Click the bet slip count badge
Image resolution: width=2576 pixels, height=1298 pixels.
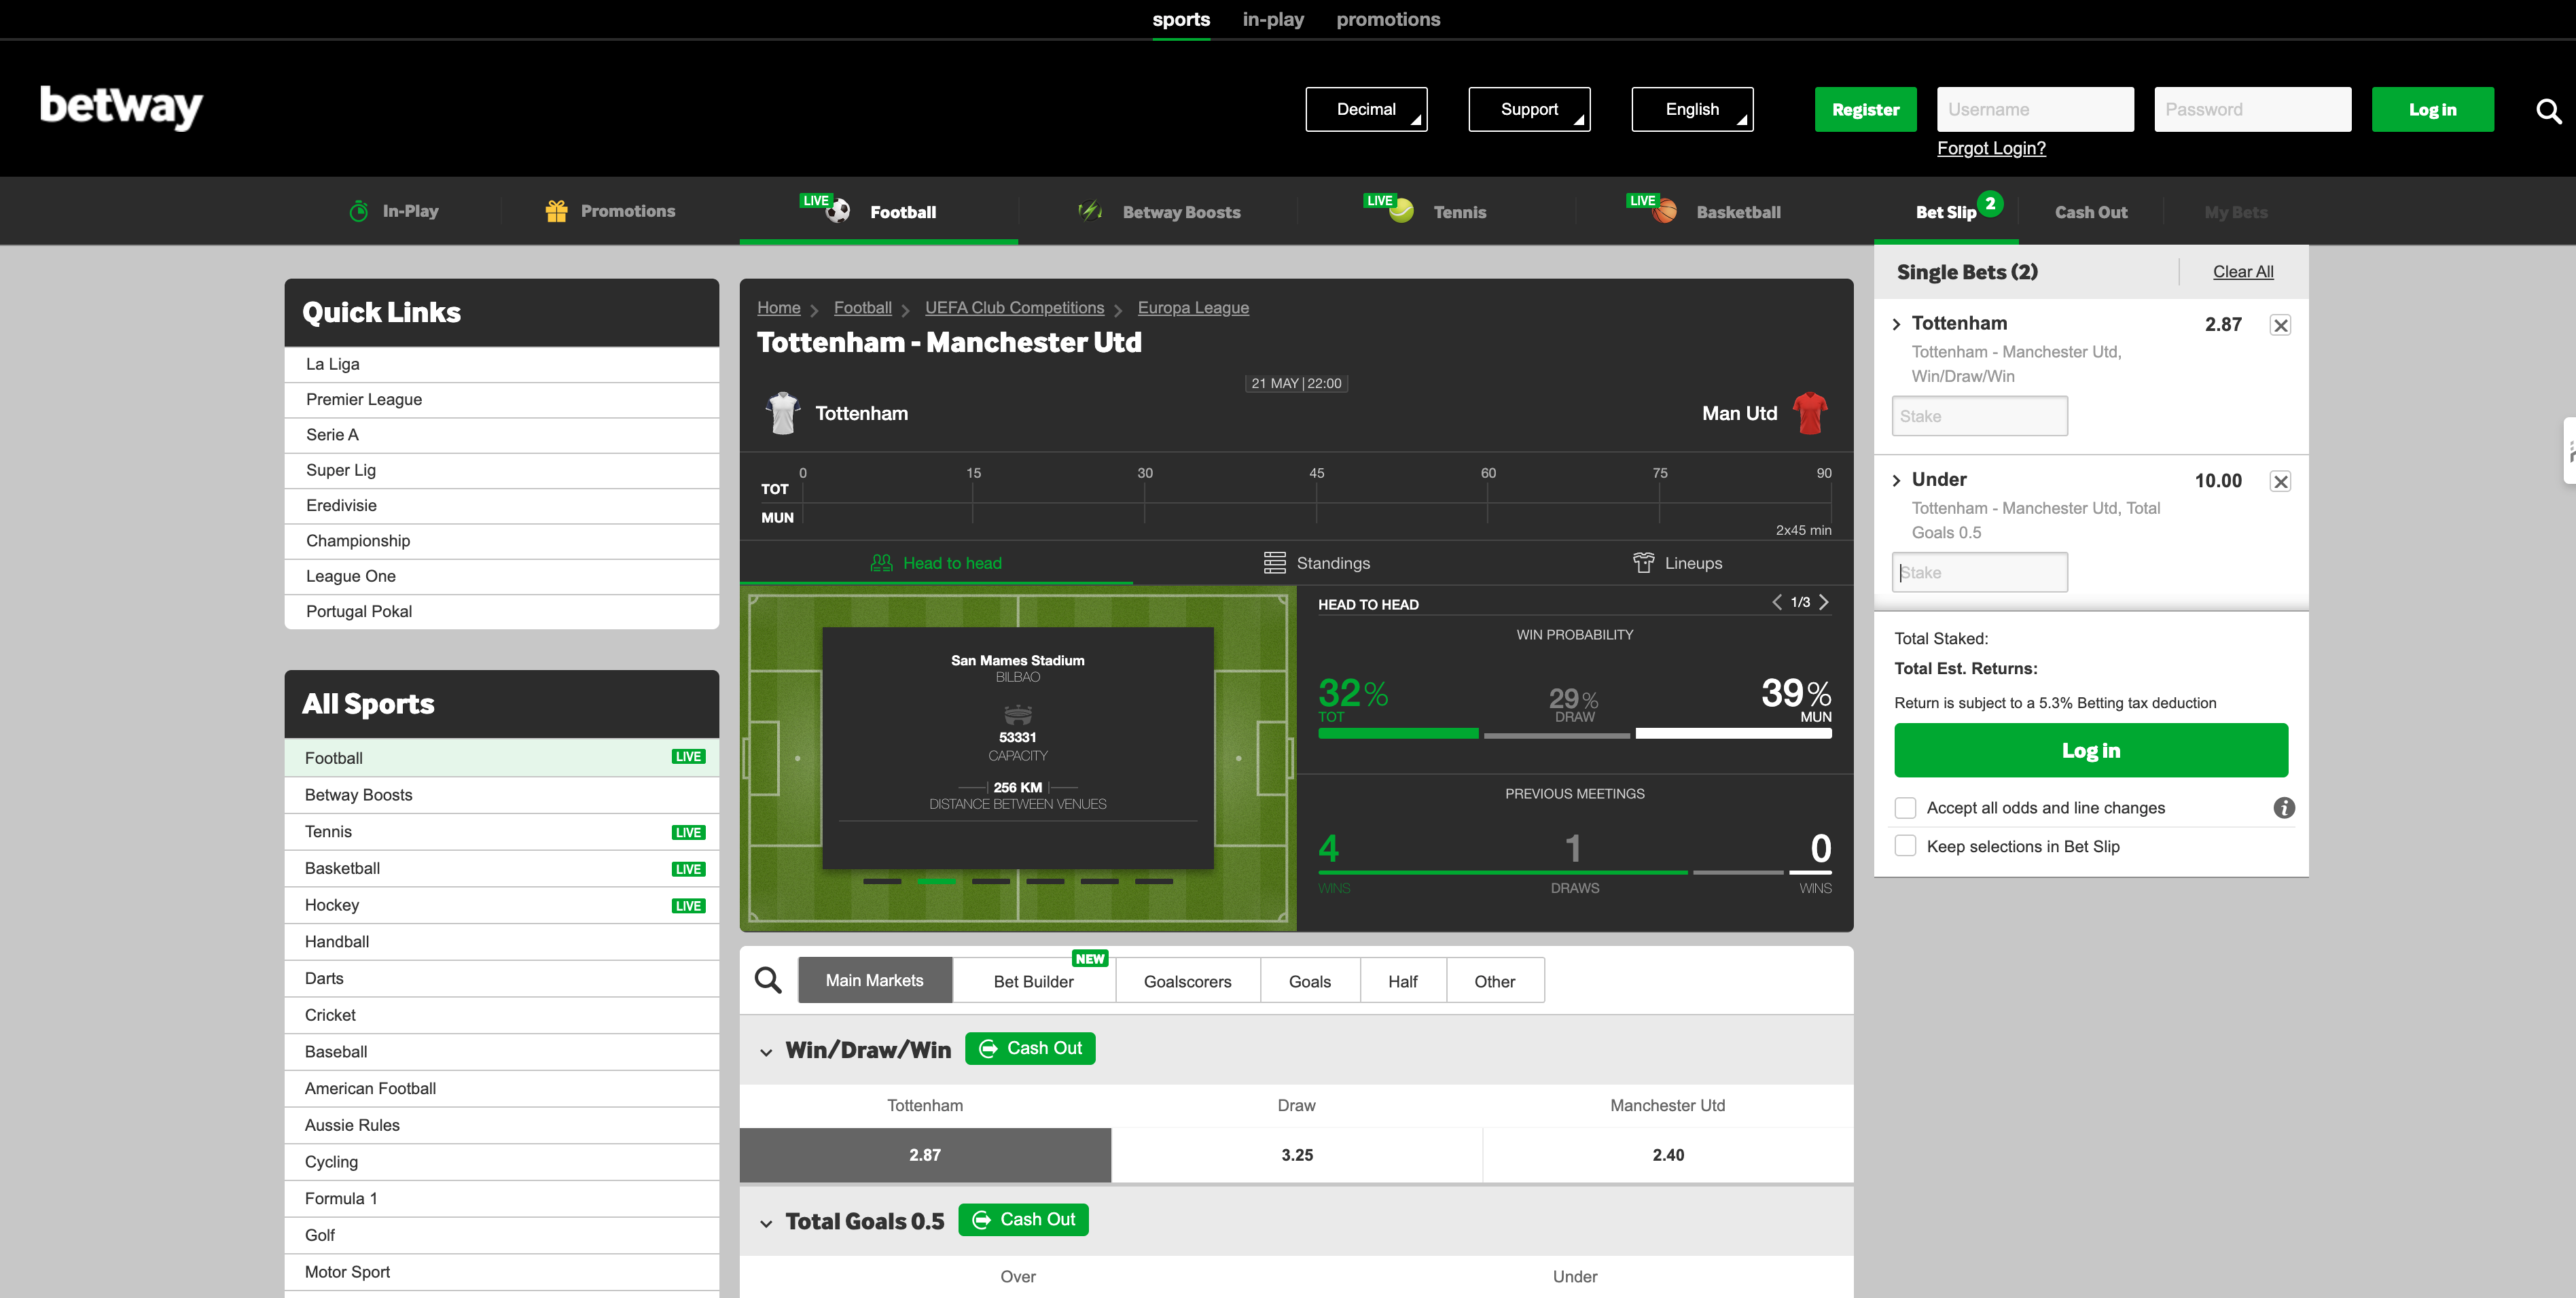click(1990, 204)
